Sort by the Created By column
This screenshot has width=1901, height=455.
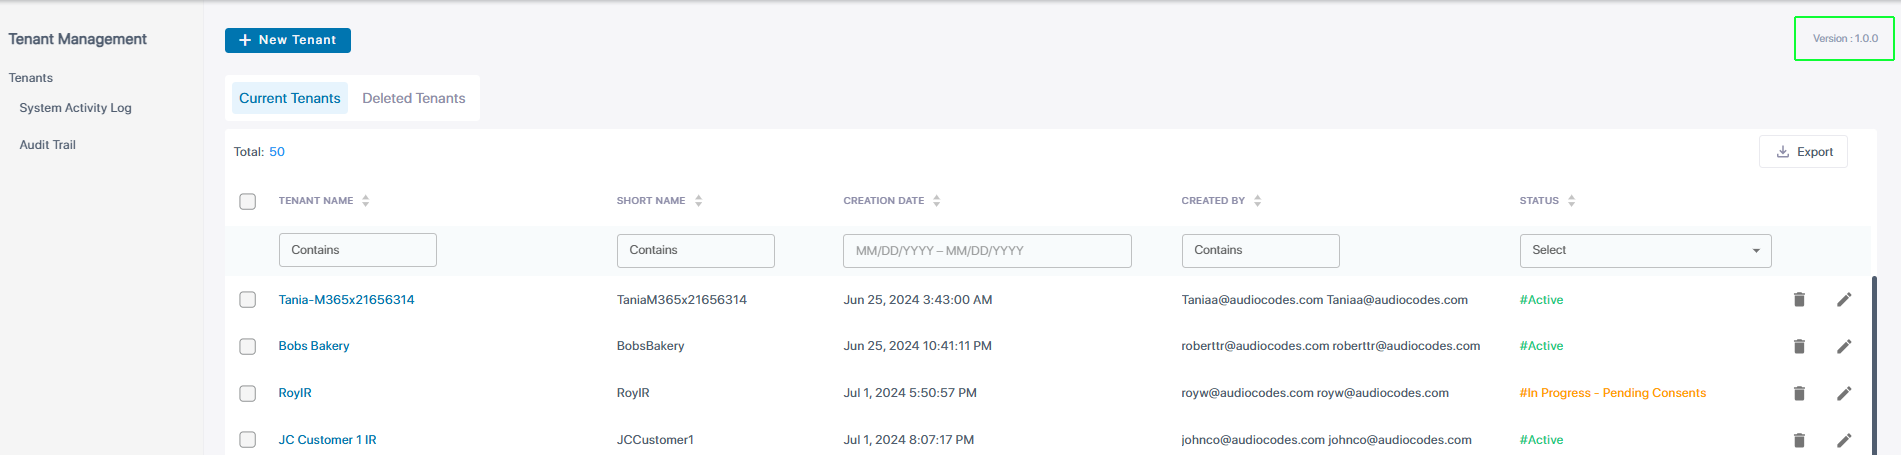(x=1258, y=201)
